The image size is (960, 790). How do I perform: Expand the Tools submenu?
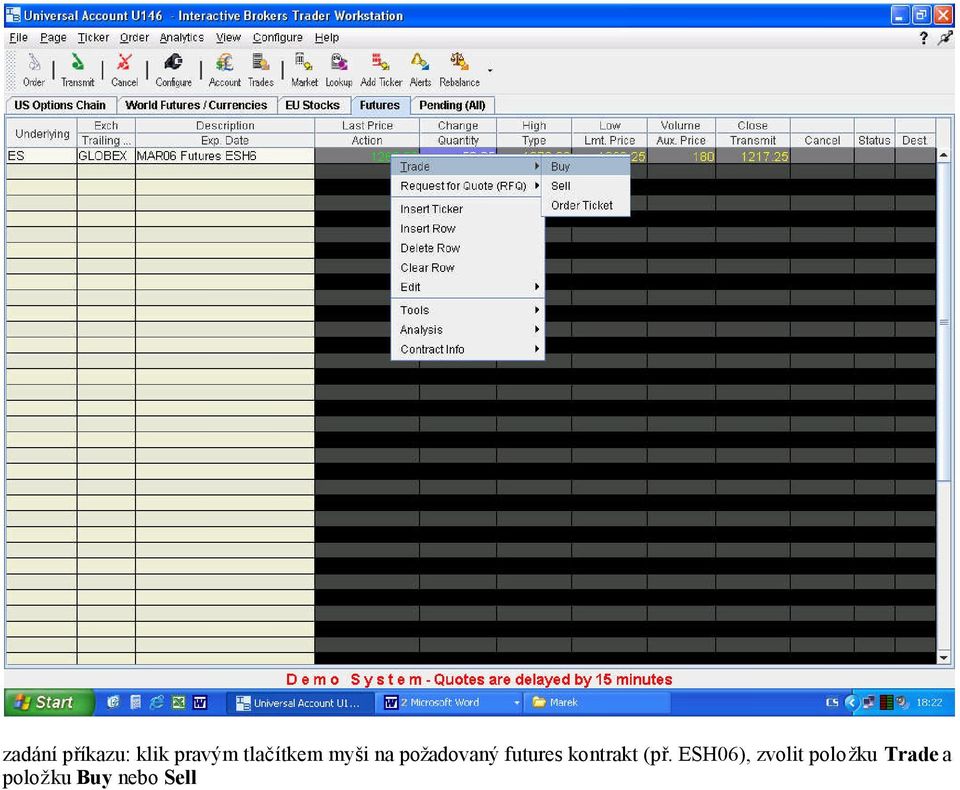click(468, 310)
